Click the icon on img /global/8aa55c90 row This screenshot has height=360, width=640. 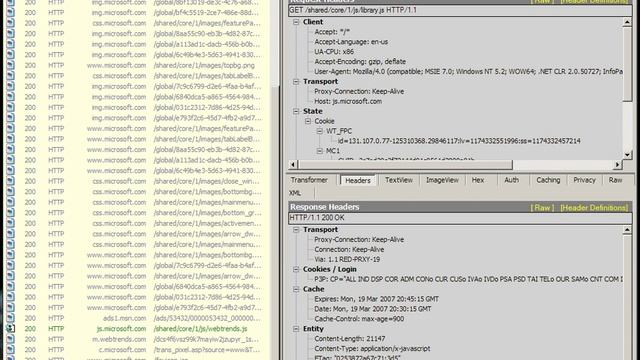click(x=10, y=34)
